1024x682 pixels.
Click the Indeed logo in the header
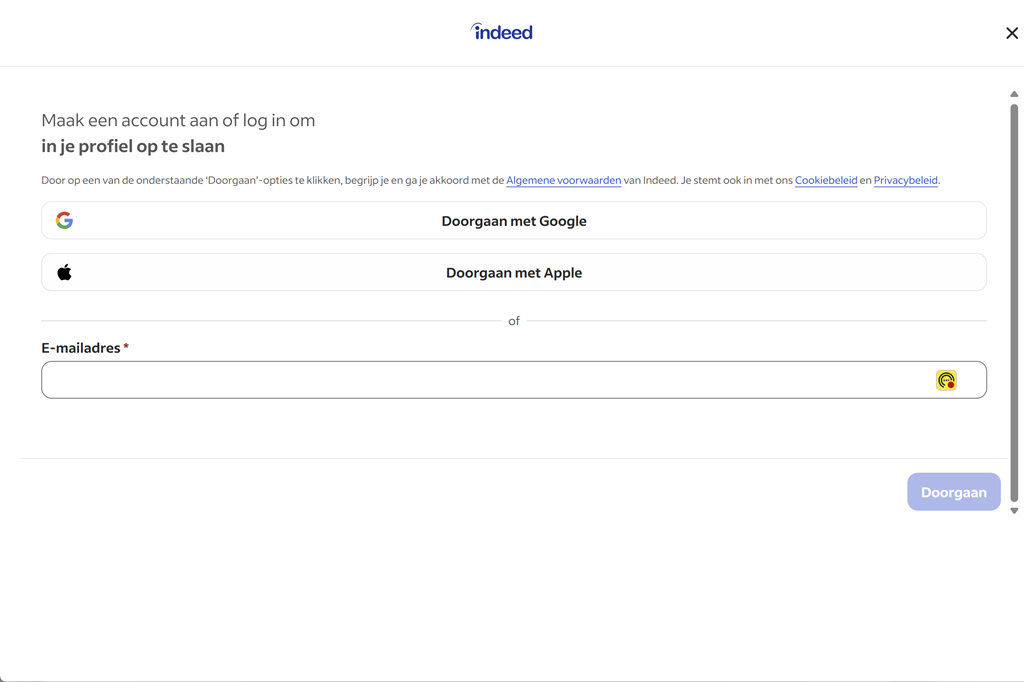pos(502,32)
